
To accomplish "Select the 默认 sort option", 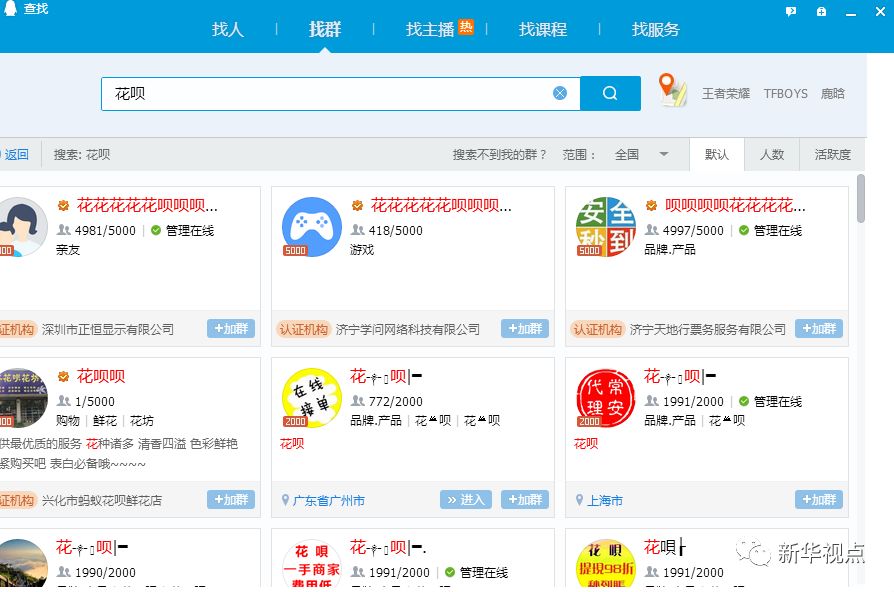I will (x=716, y=154).
